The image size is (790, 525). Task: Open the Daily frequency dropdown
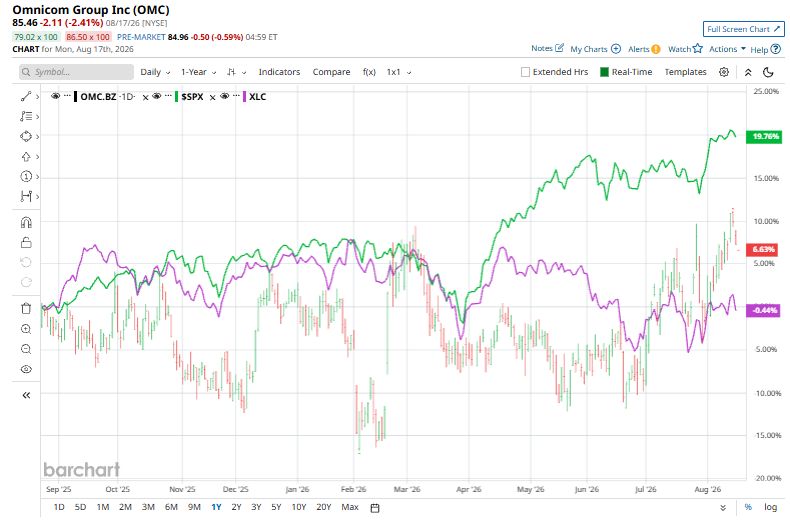pyautogui.click(x=155, y=72)
